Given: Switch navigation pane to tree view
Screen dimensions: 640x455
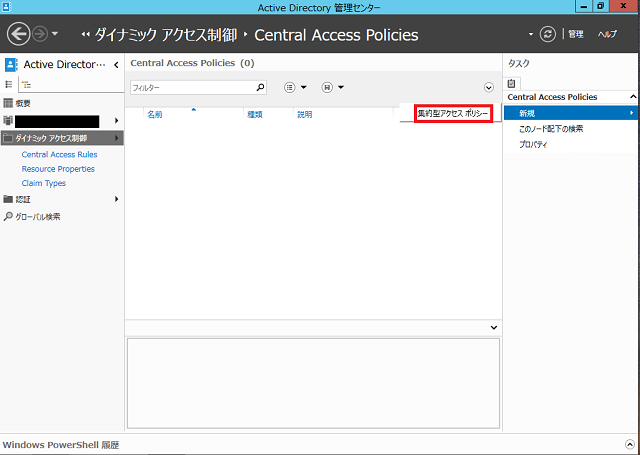Looking at the screenshot, I should coord(26,85).
